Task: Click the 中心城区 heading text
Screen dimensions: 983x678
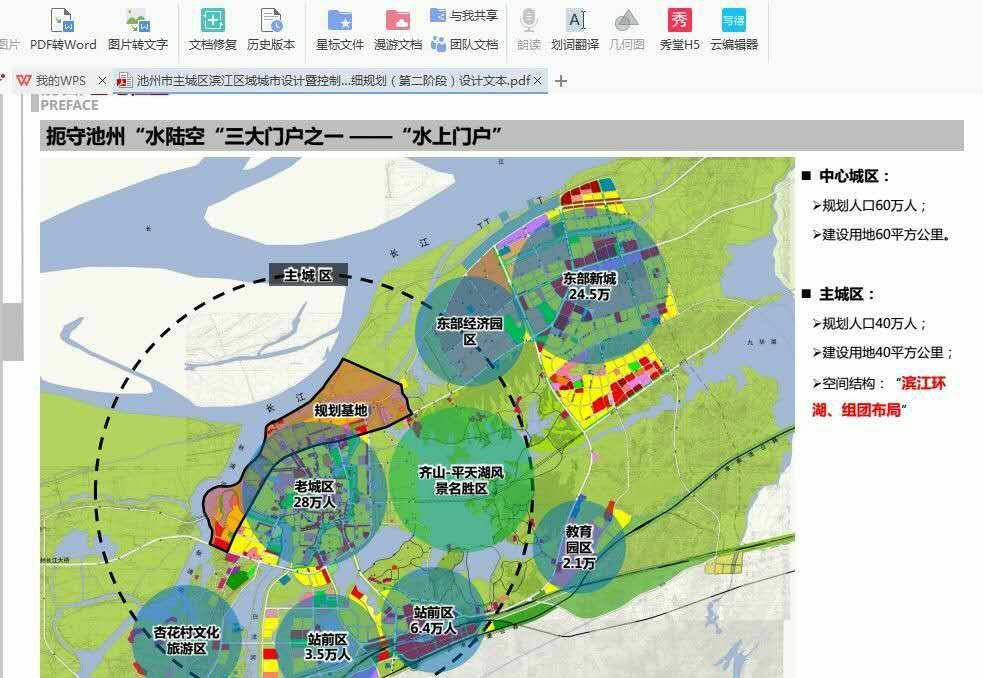Action: tap(854, 176)
